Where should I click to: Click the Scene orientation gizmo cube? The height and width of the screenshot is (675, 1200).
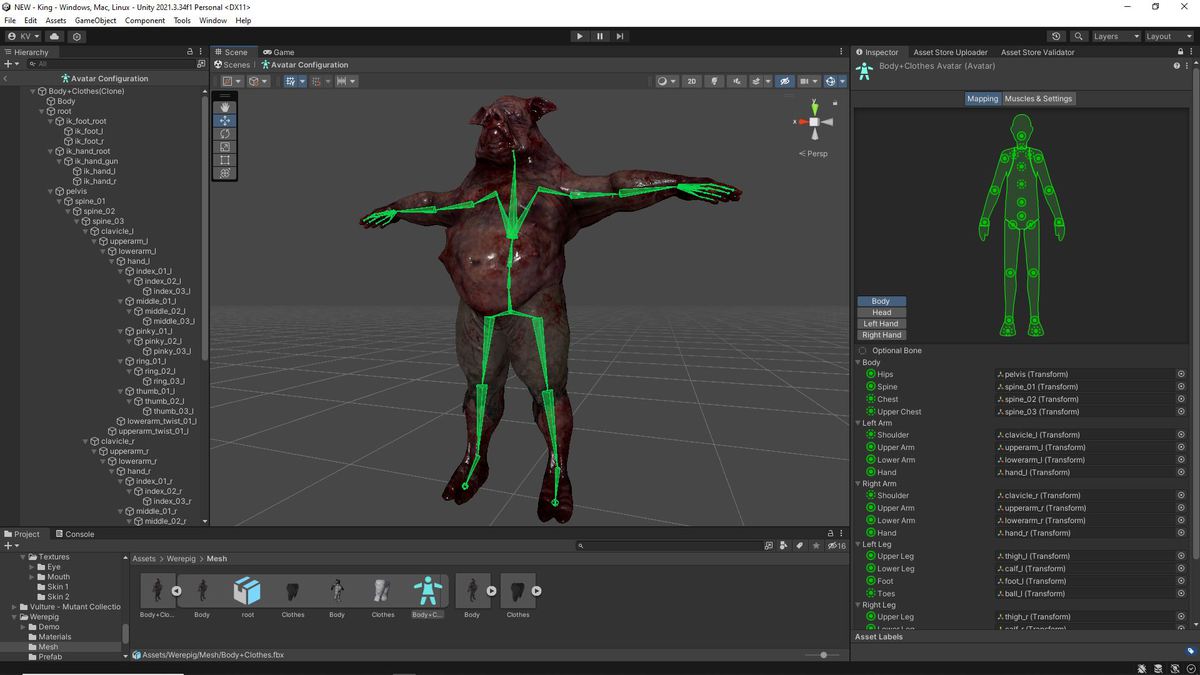click(814, 122)
